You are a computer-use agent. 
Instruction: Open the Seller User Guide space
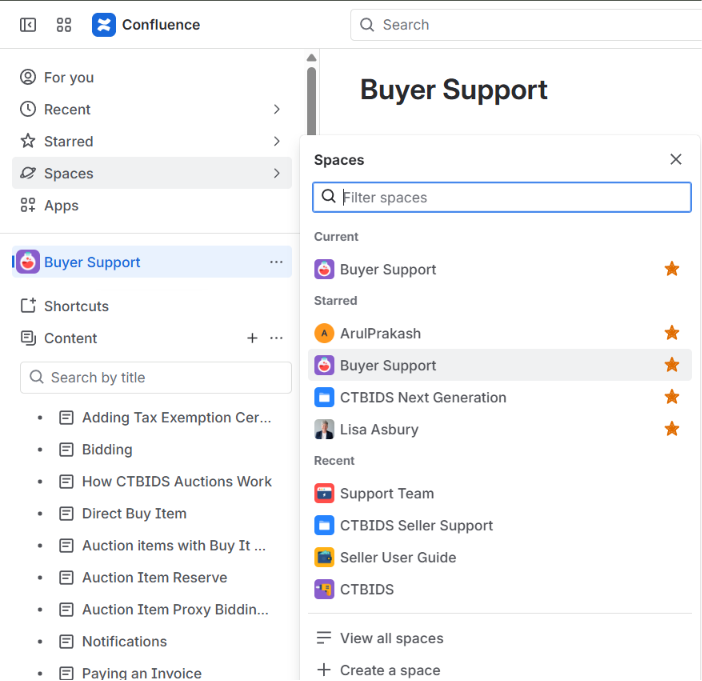point(500,557)
